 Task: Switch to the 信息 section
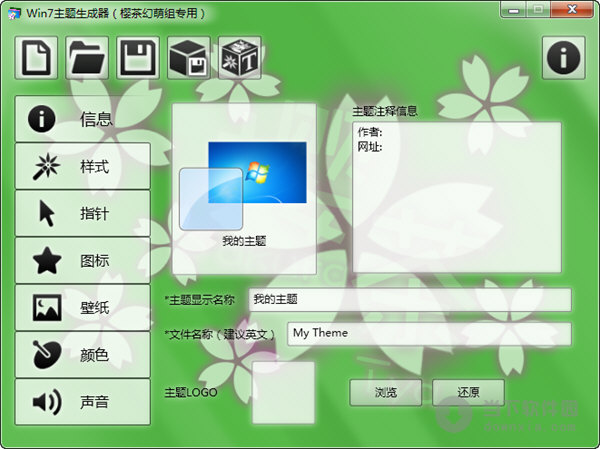pyautogui.click(x=83, y=119)
